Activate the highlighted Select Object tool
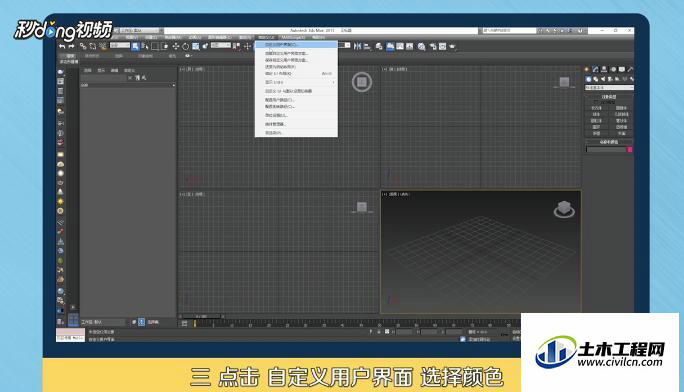This screenshot has width=684, height=392. point(135,46)
